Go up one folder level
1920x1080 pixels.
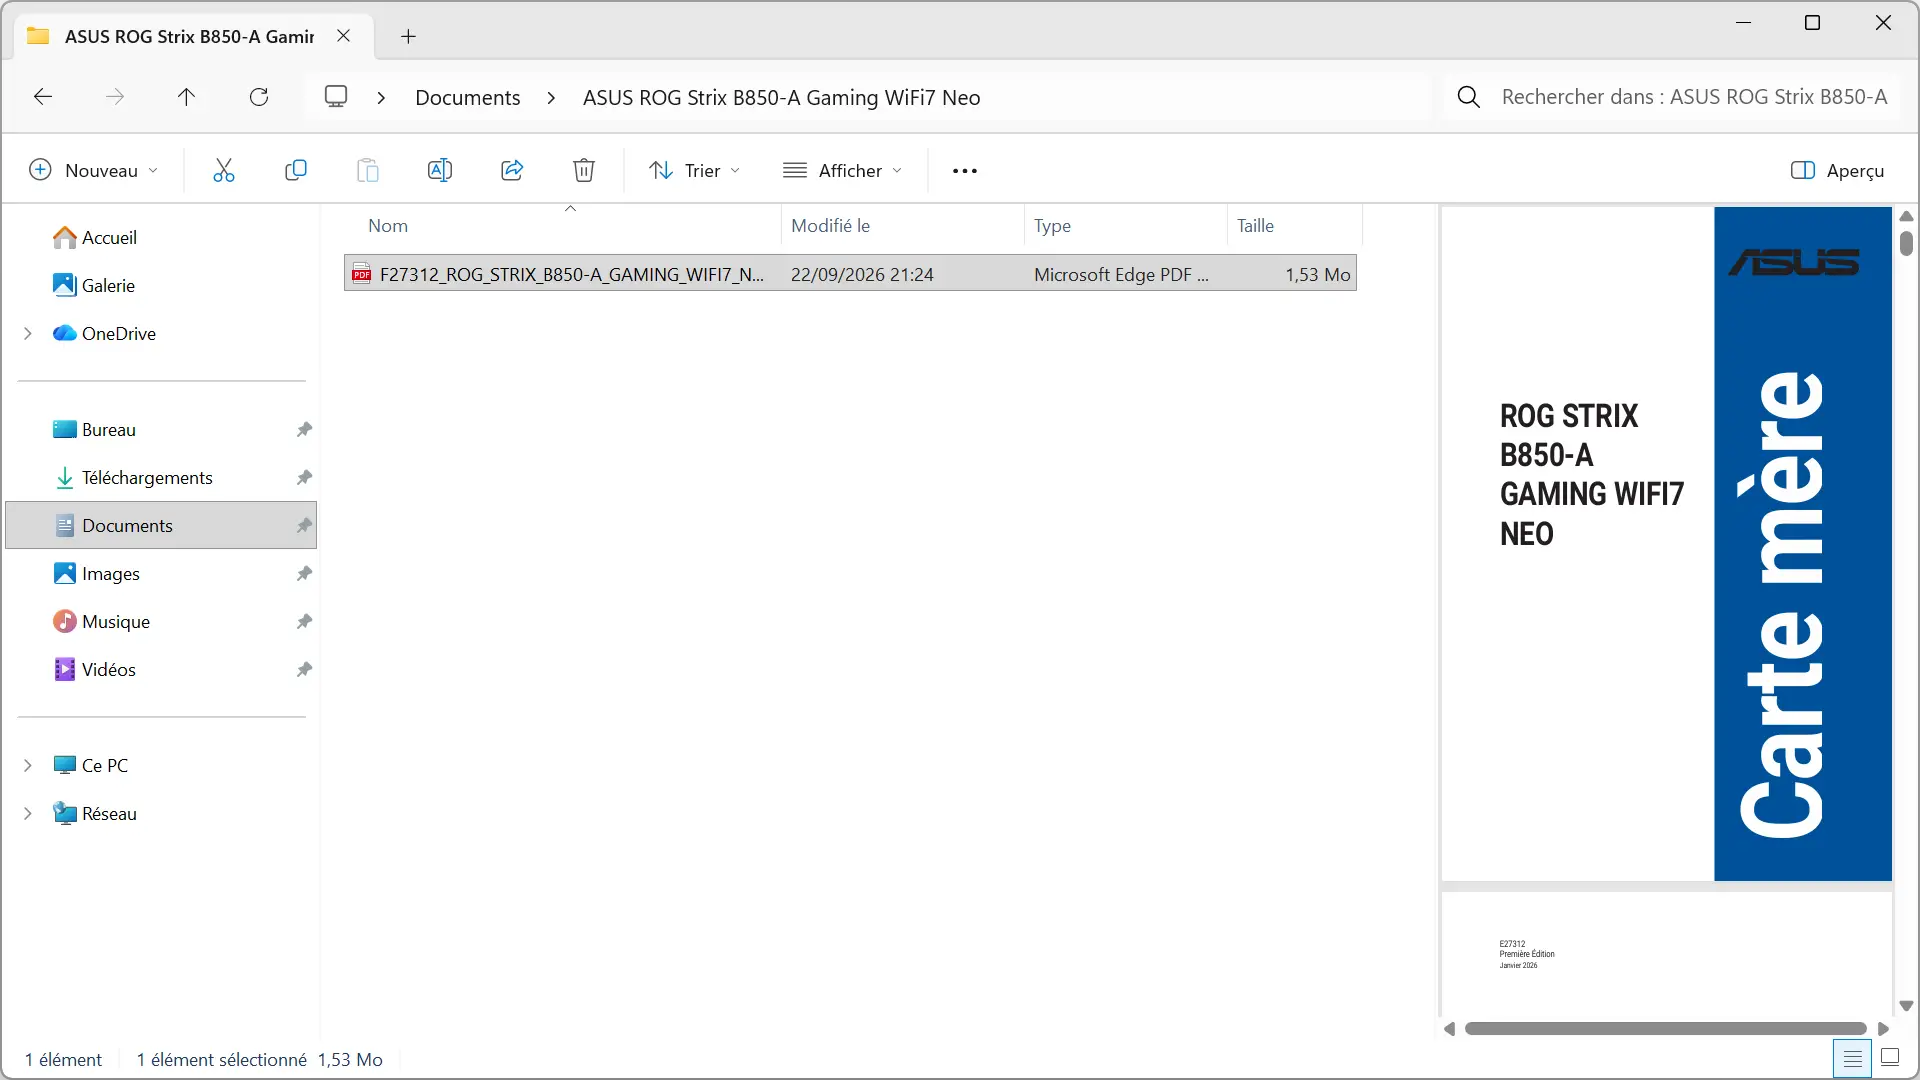tap(186, 97)
